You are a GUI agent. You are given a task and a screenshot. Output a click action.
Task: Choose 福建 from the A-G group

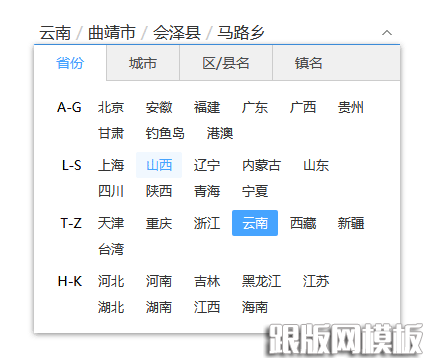point(207,107)
